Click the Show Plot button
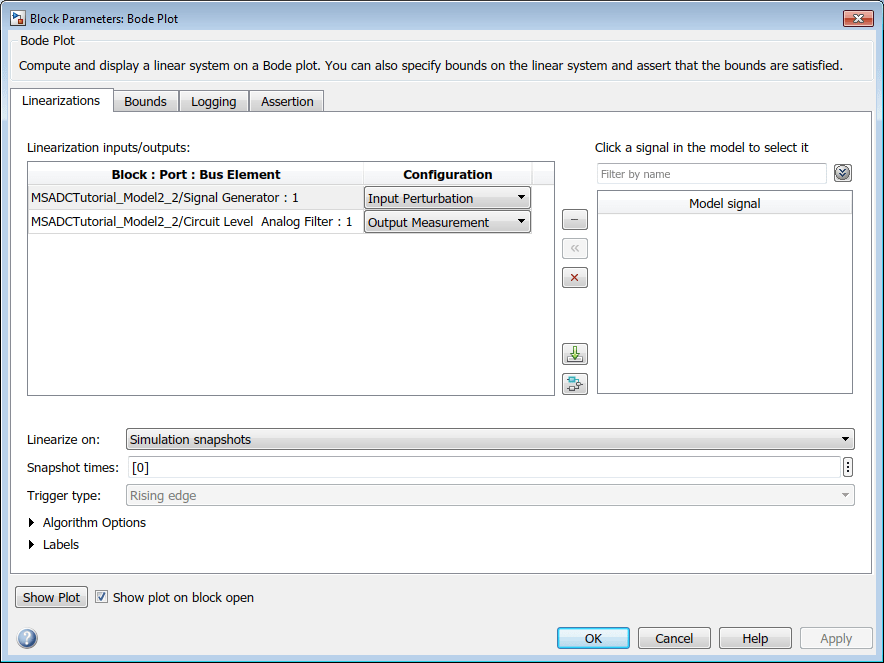Image resolution: width=884 pixels, height=663 pixels. tap(51, 597)
